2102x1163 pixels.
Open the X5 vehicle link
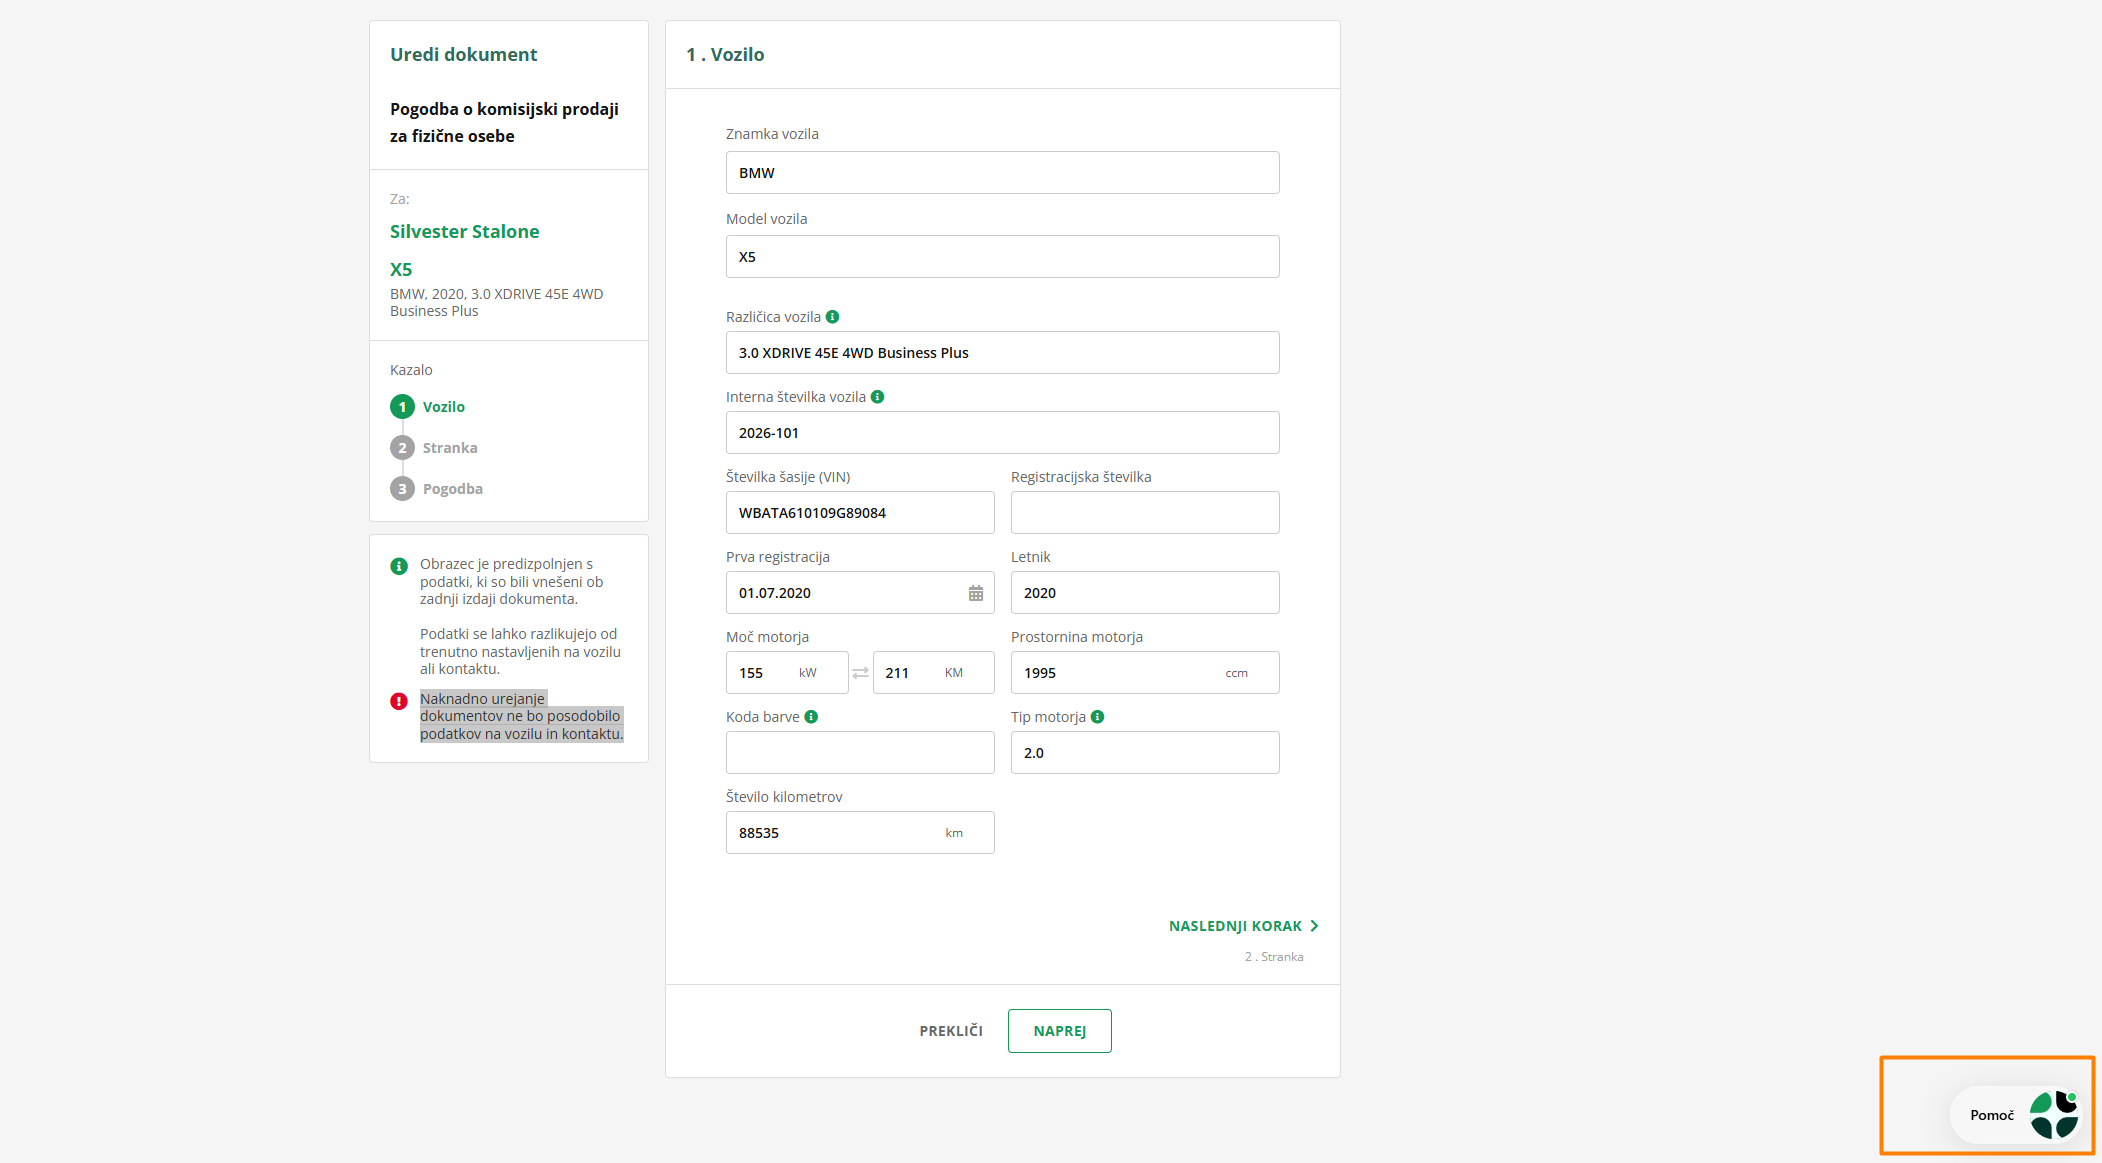(x=401, y=269)
